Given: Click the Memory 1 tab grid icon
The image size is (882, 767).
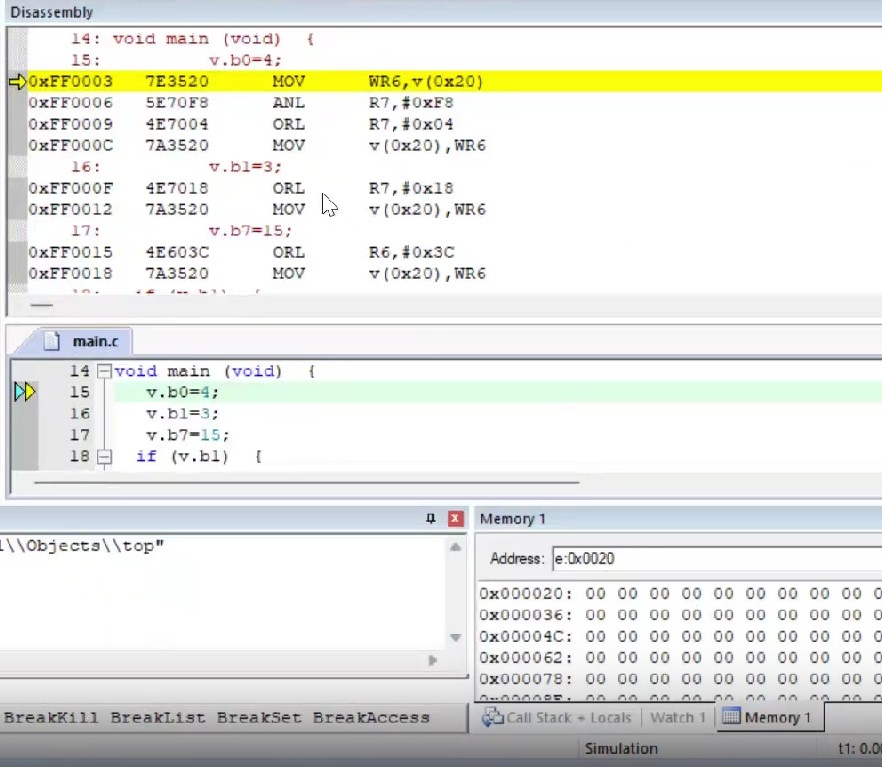Looking at the screenshot, I should click(731, 717).
